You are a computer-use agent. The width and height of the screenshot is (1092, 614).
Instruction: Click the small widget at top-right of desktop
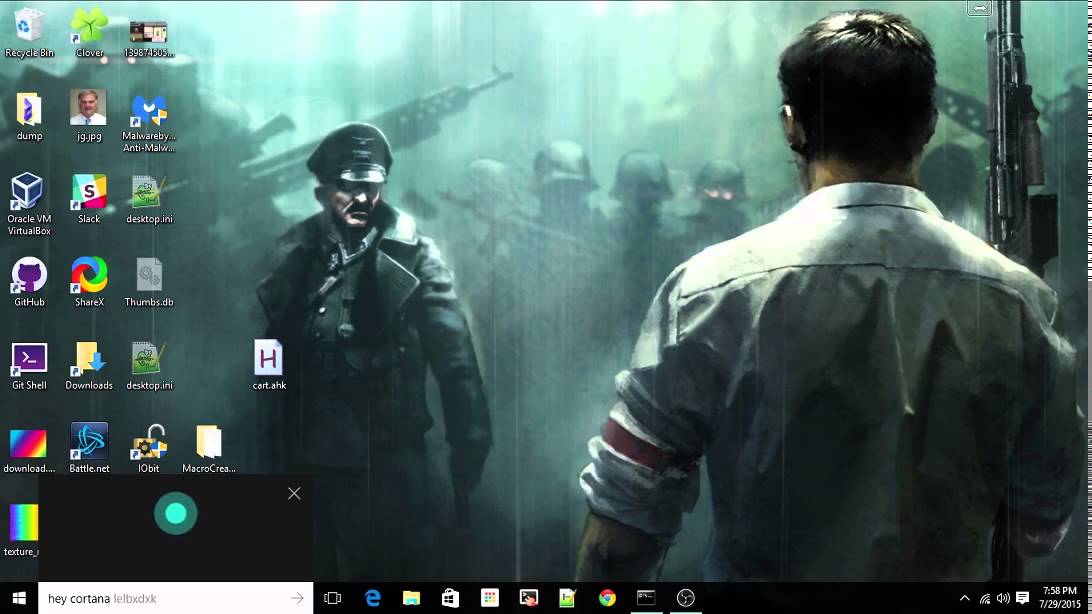[x=978, y=8]
